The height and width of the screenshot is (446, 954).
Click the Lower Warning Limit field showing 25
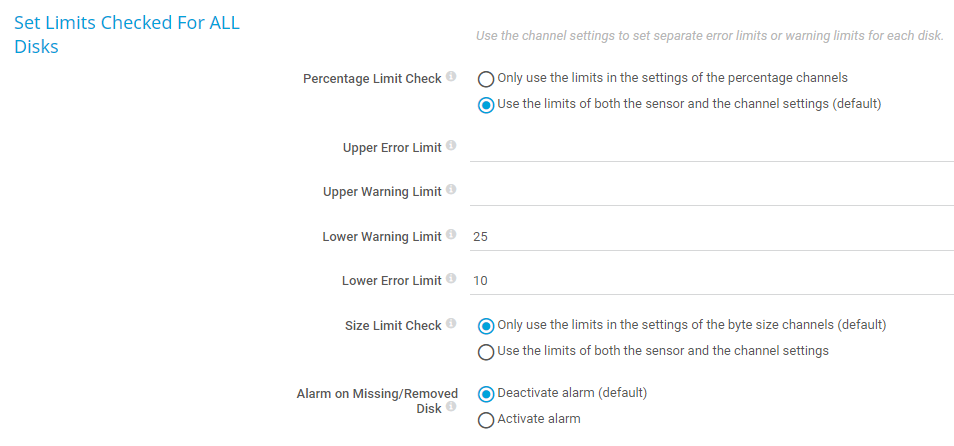click(x=710, y=237)
